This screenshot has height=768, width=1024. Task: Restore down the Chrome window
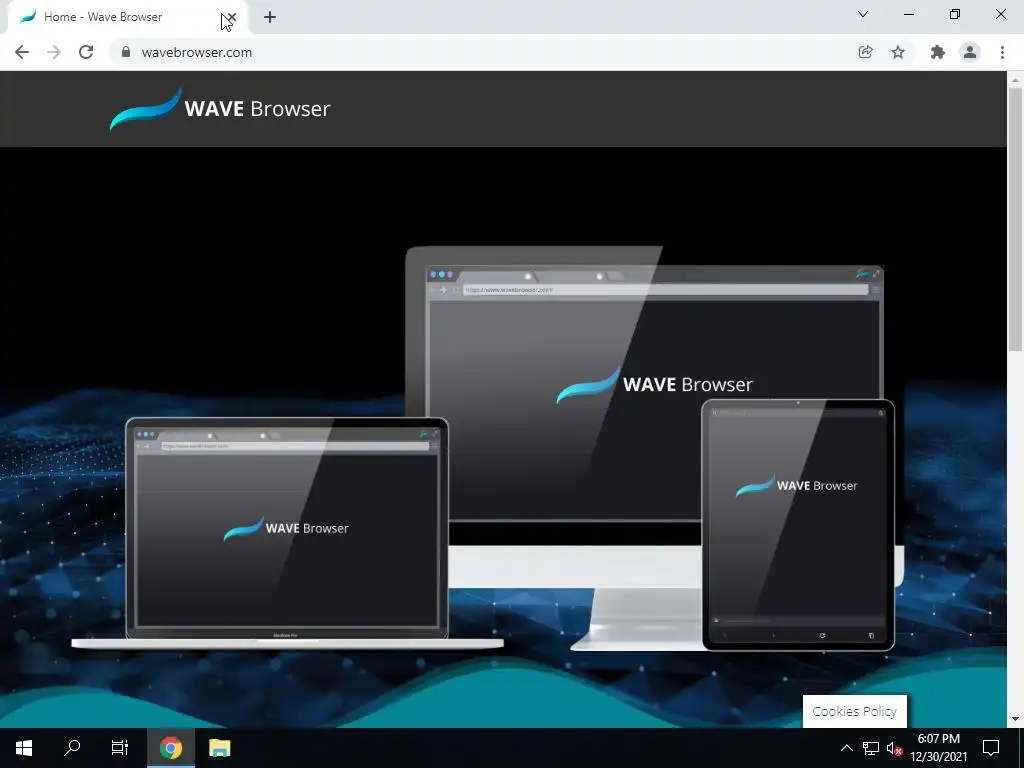pos(955,14)
